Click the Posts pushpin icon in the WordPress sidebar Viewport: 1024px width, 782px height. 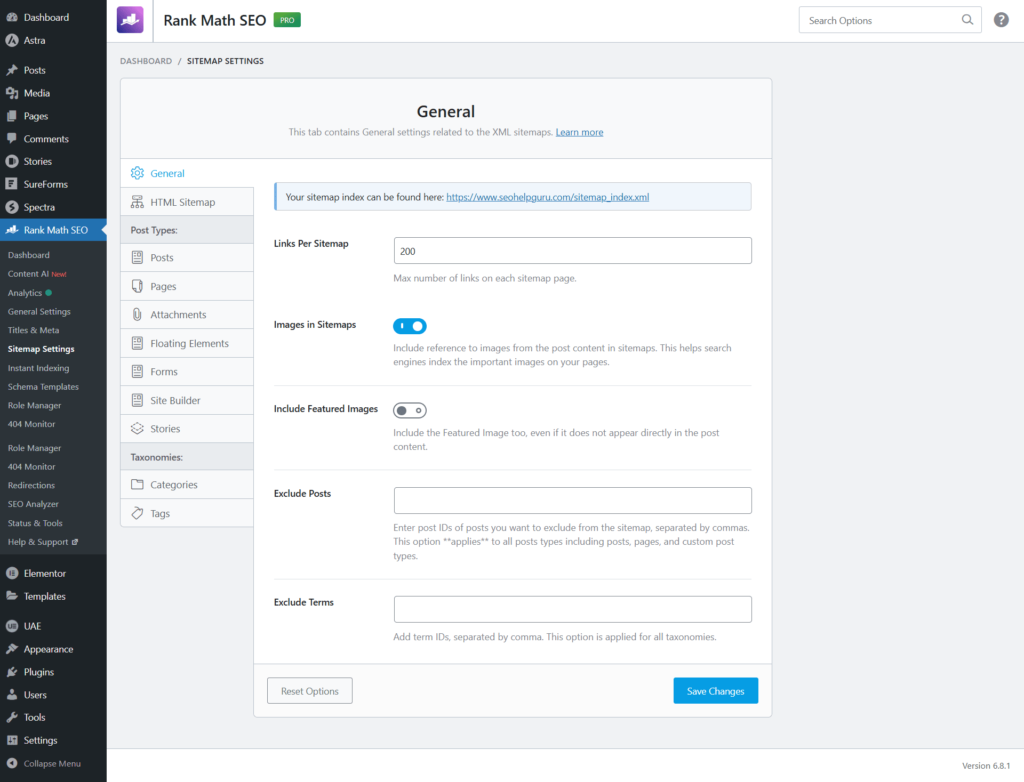[x=12, y=70]
